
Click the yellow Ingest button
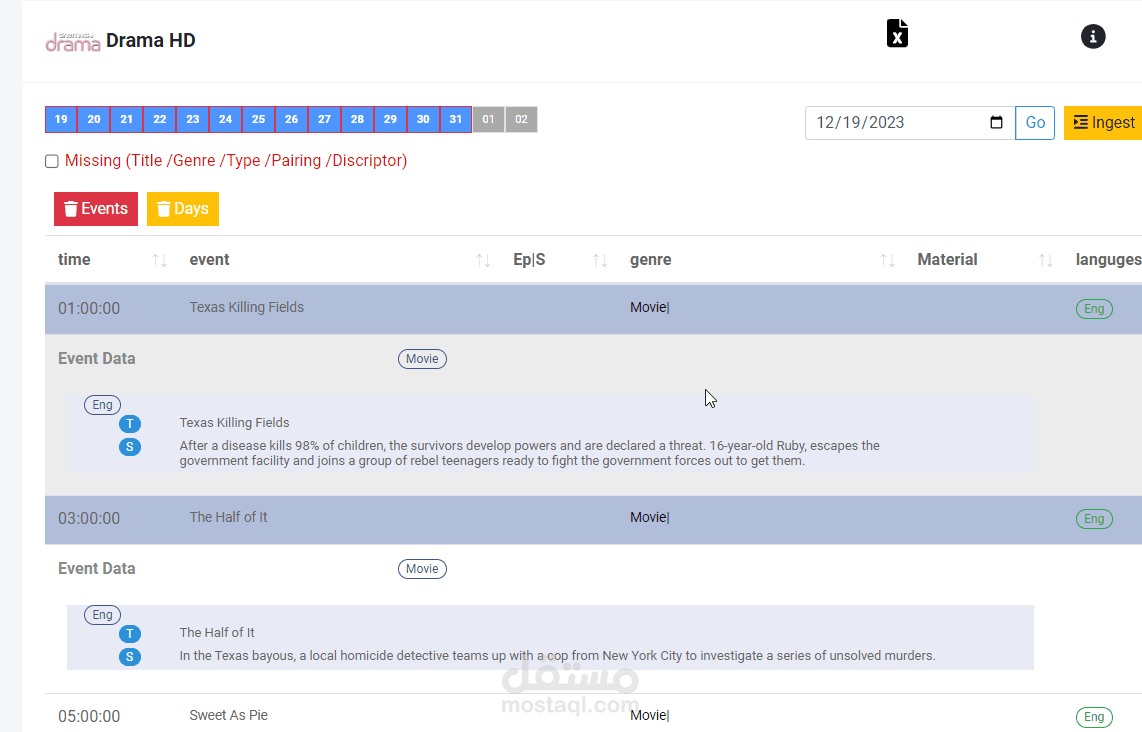pos(1103,122)
